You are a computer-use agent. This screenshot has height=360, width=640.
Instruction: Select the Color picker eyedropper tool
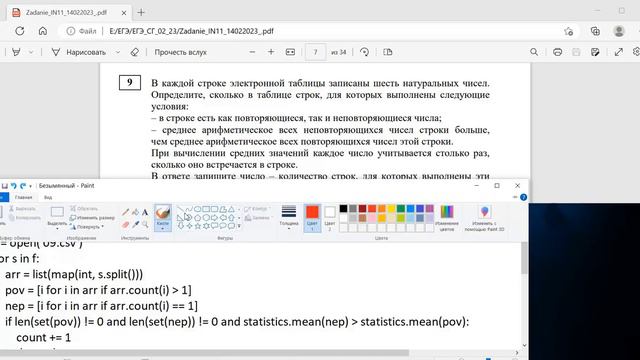[x=135, y=224]
